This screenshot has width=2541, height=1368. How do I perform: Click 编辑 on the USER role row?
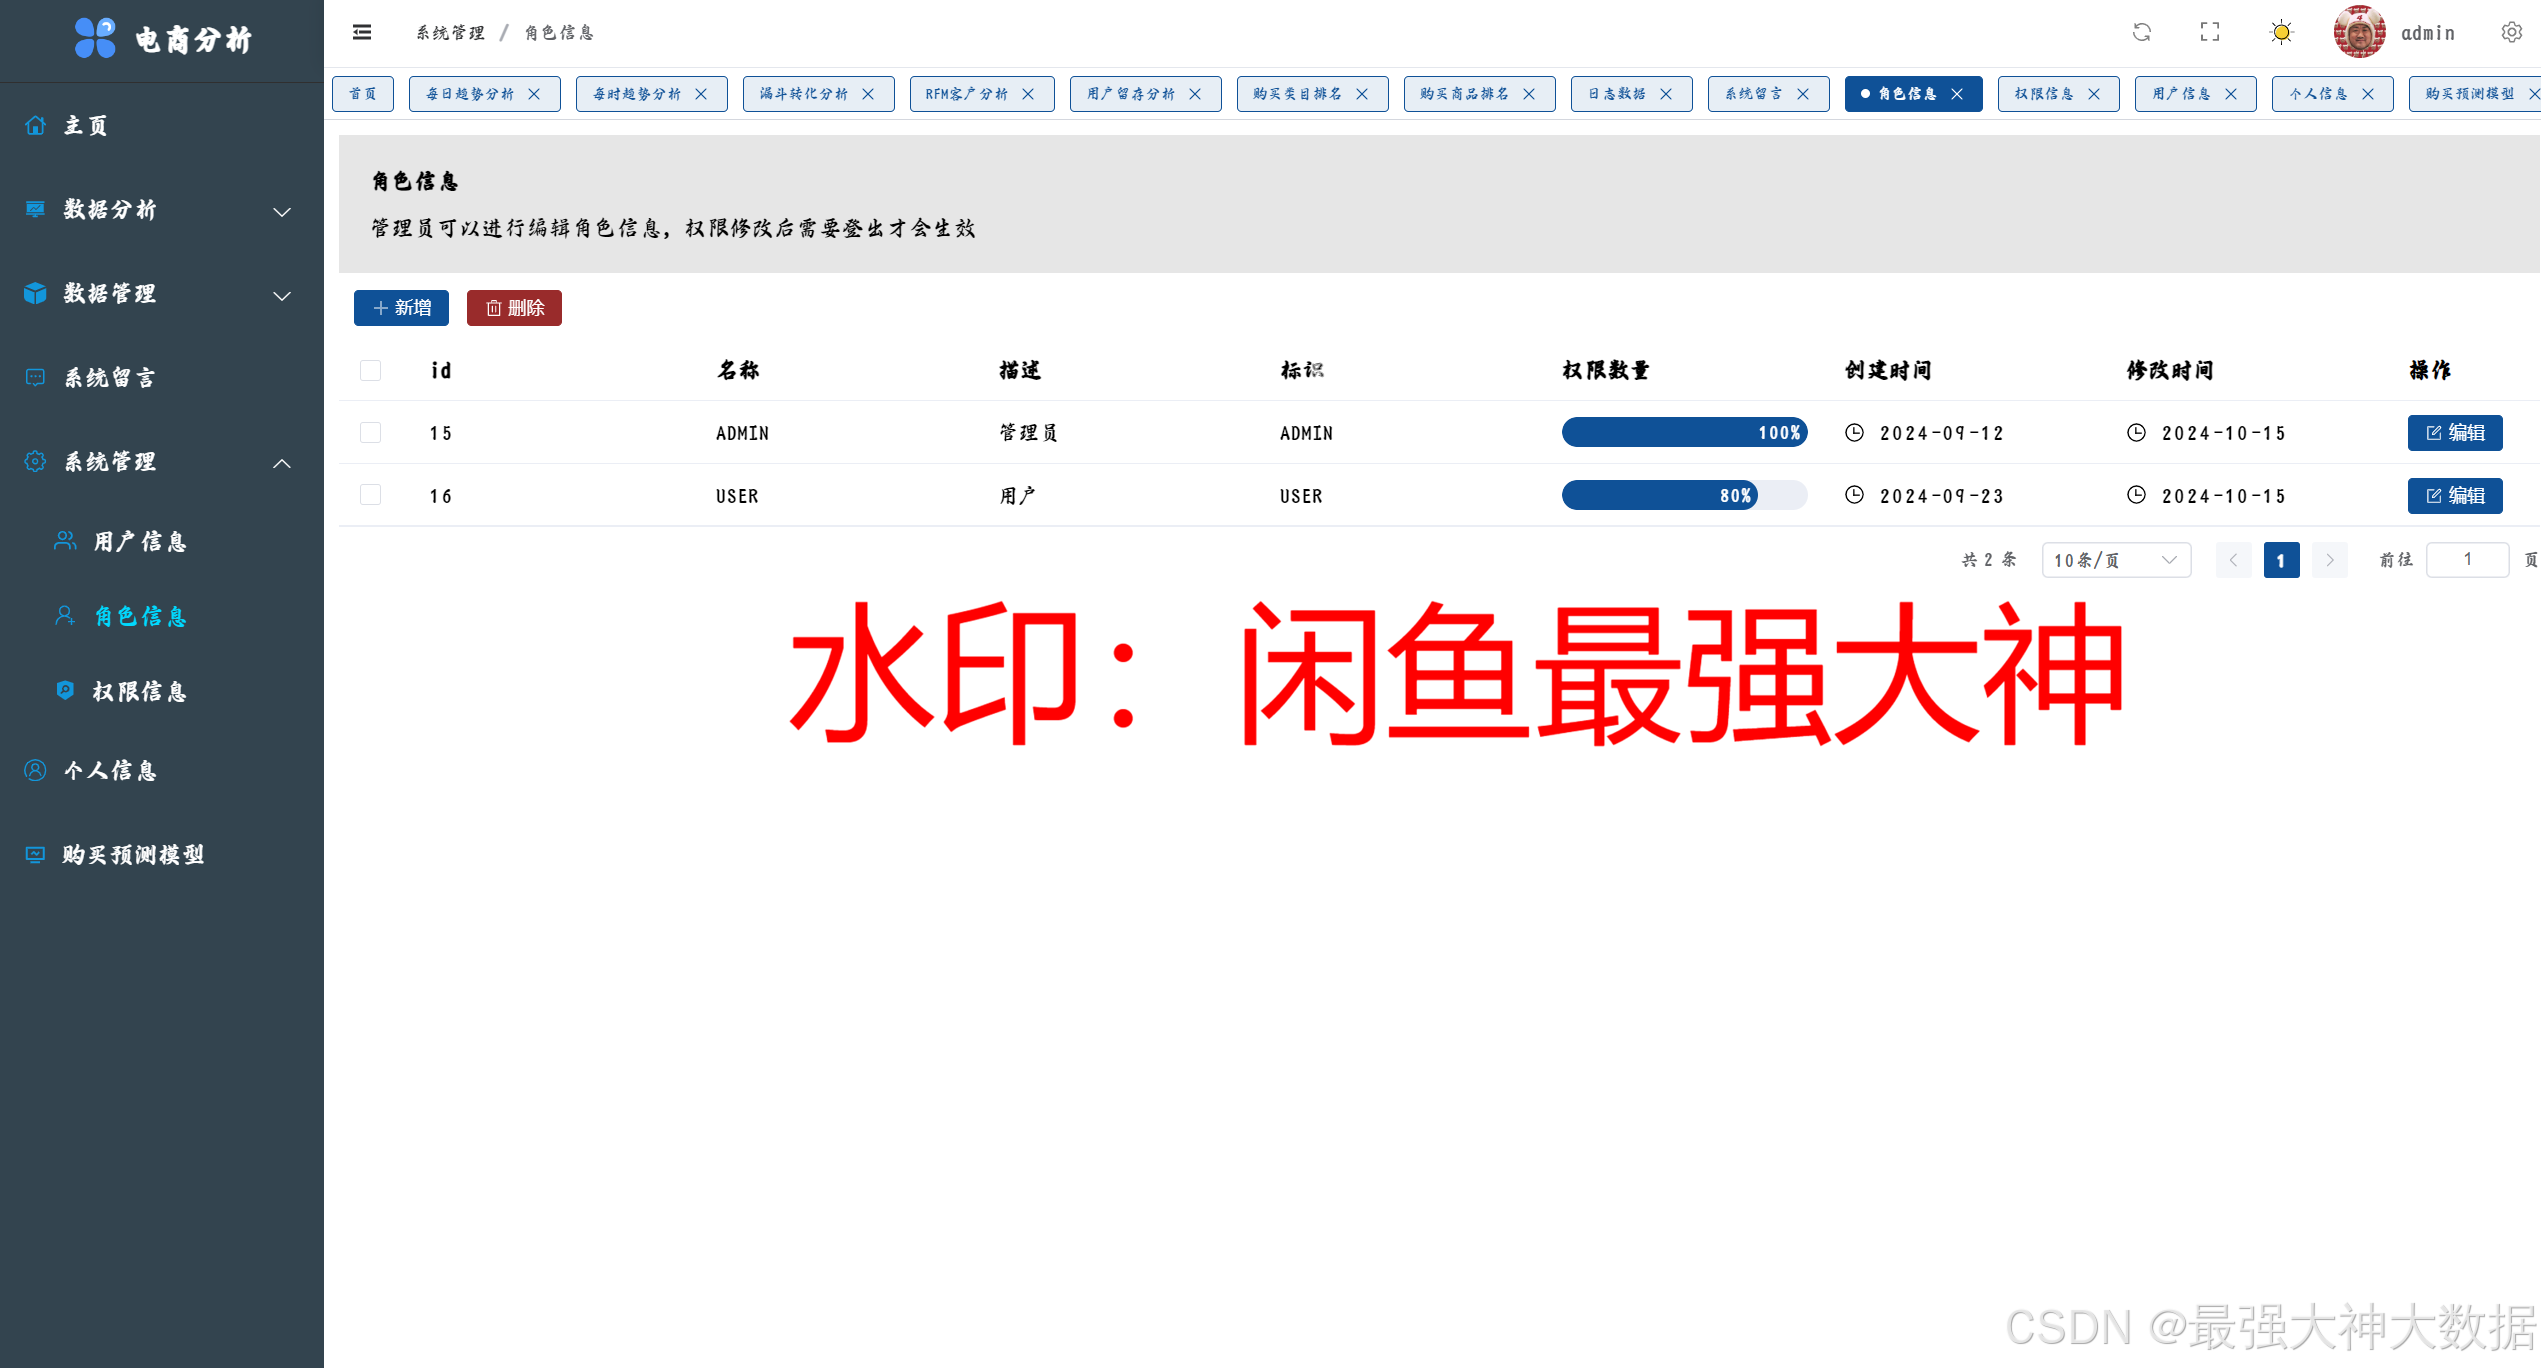pyautogui.click(x=2455, y=495)
